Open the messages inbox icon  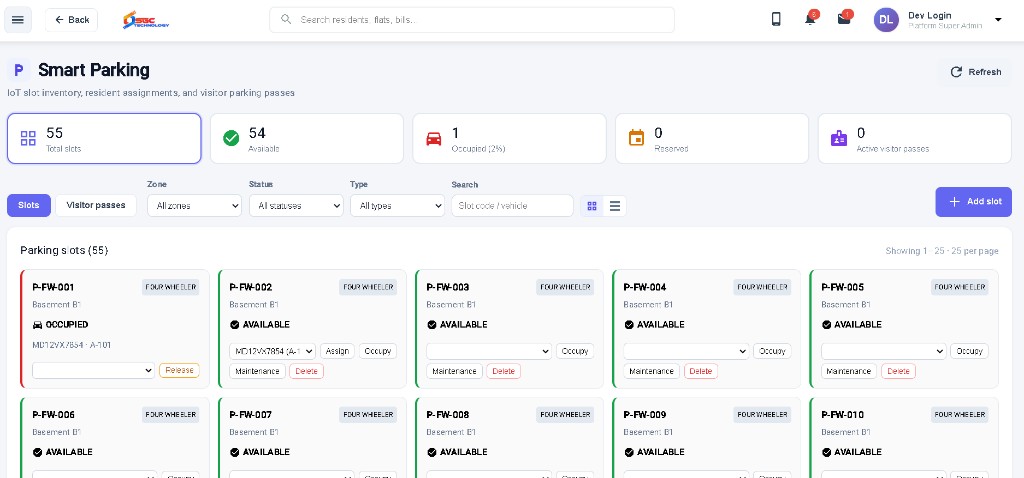[844, 20]
